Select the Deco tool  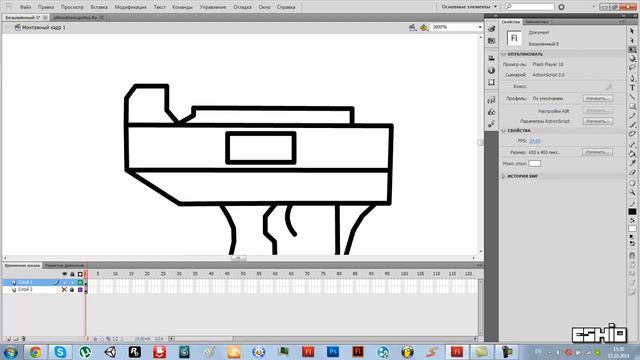(632, 134)
